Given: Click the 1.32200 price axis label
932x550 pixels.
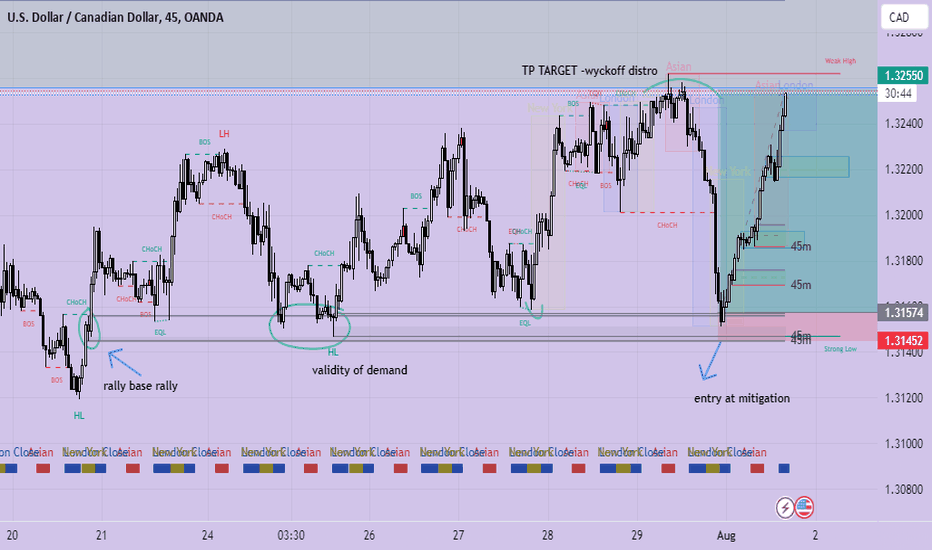Looking at the screenshot, I should click(903, 169).
